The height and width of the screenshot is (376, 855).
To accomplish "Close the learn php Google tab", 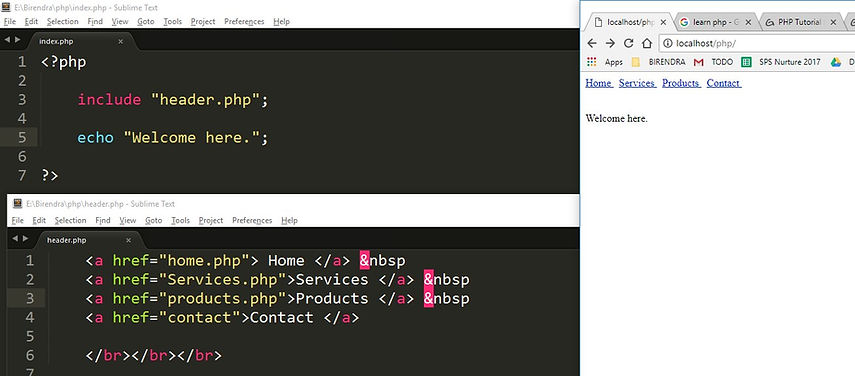I will point(748,22).
